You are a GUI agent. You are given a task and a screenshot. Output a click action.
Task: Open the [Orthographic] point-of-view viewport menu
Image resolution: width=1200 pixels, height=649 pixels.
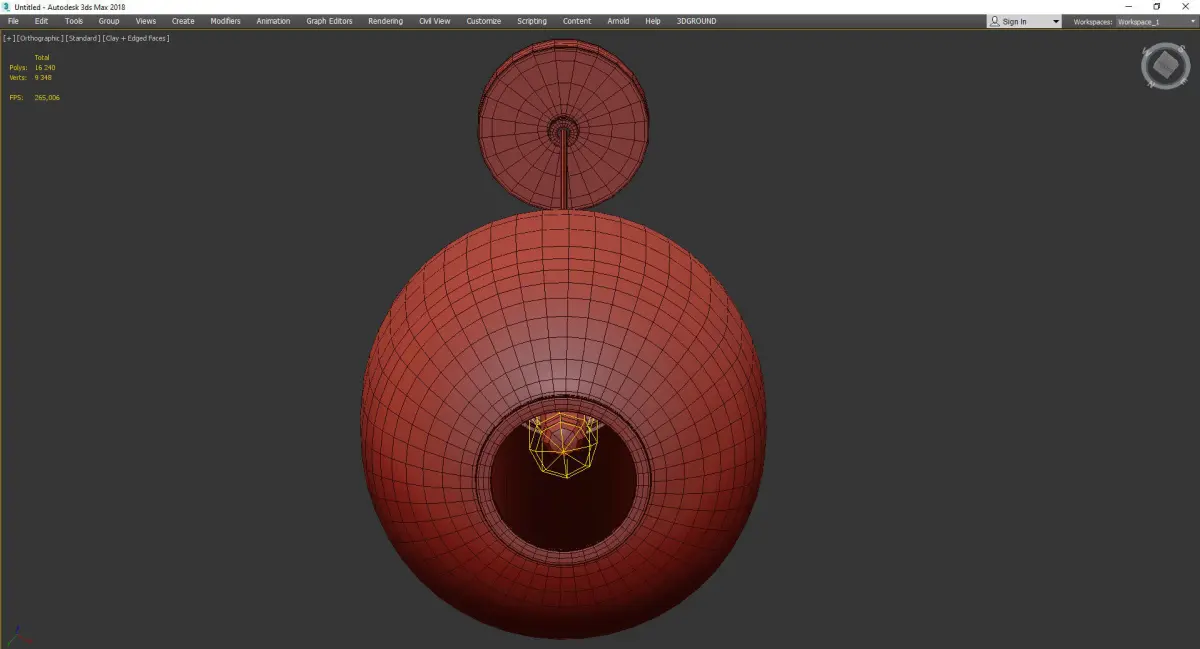click(x=40, y=38)
